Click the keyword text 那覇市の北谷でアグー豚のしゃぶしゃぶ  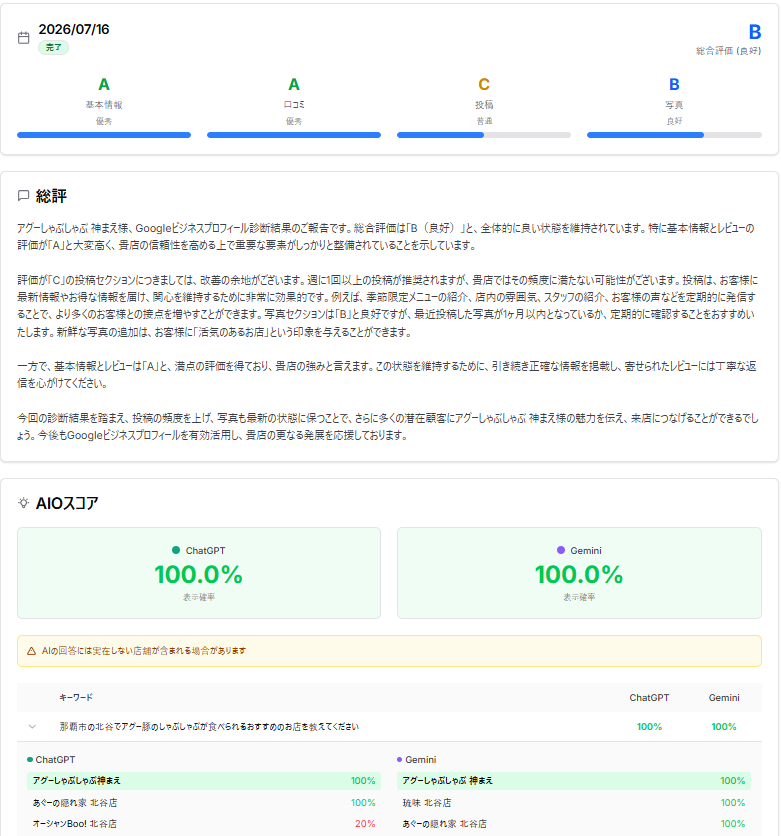pos(209,727)
